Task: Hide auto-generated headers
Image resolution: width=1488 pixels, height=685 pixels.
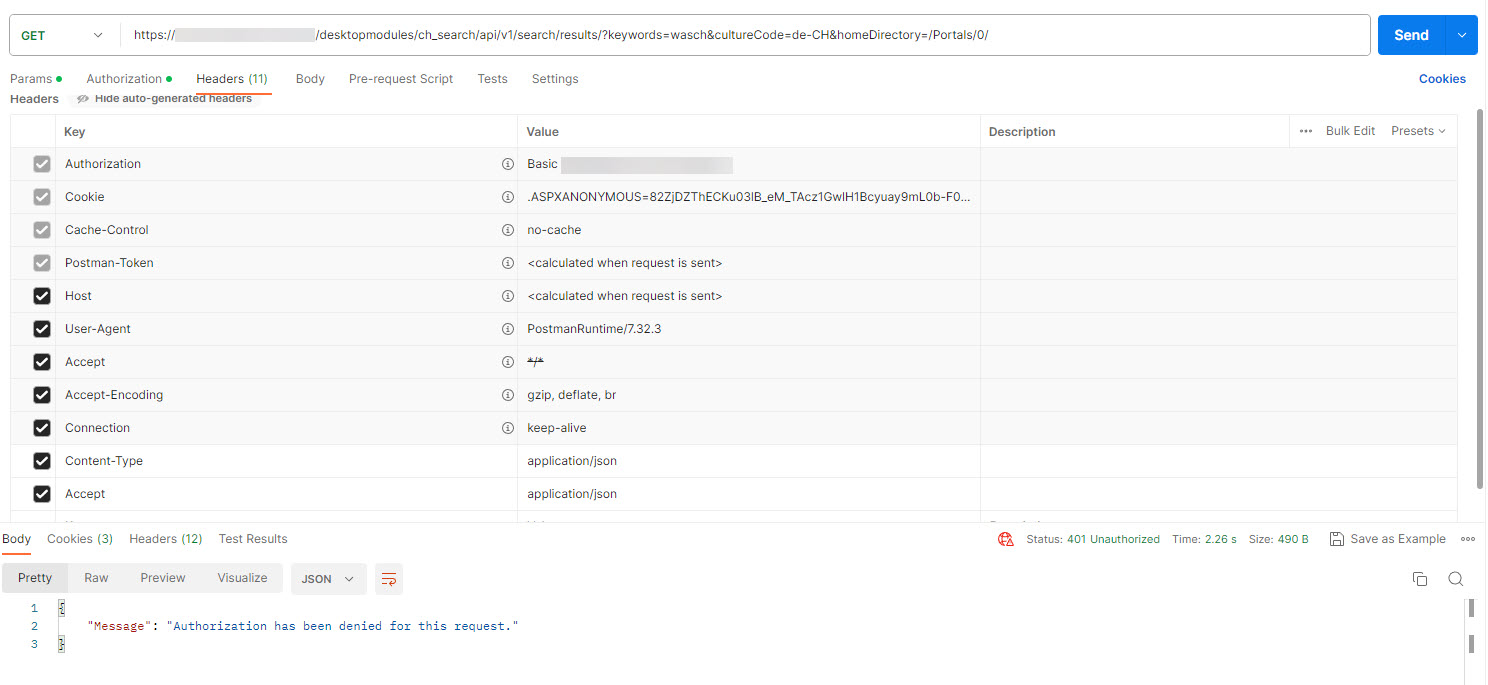Action: [x=164, y=99]
